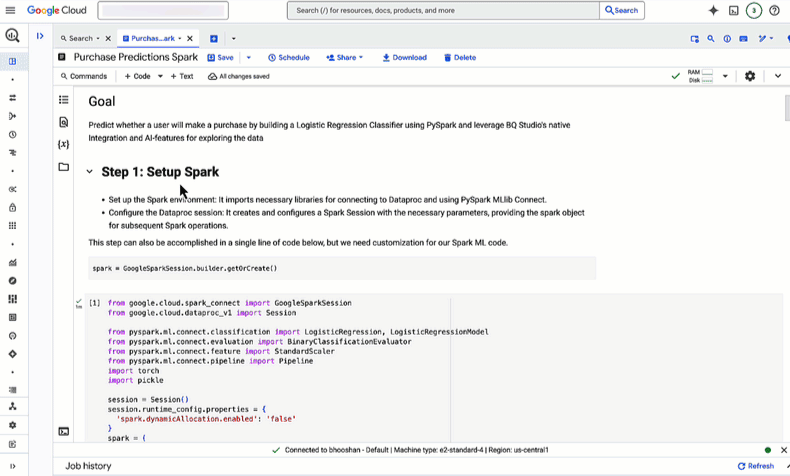Collapse the Step 1: Setup Spark section

pos(90,172)
